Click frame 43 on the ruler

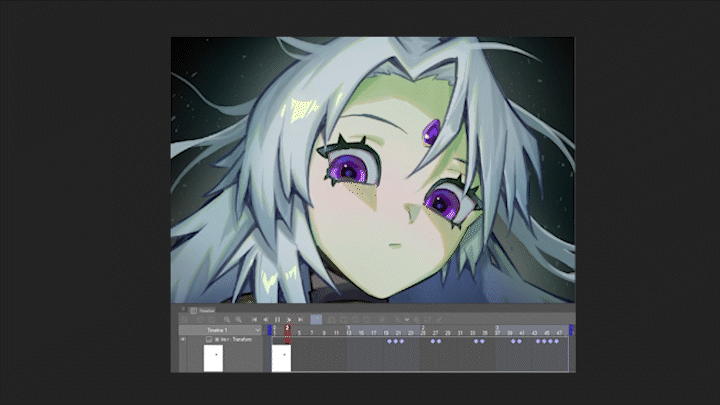tap(534, 333)
